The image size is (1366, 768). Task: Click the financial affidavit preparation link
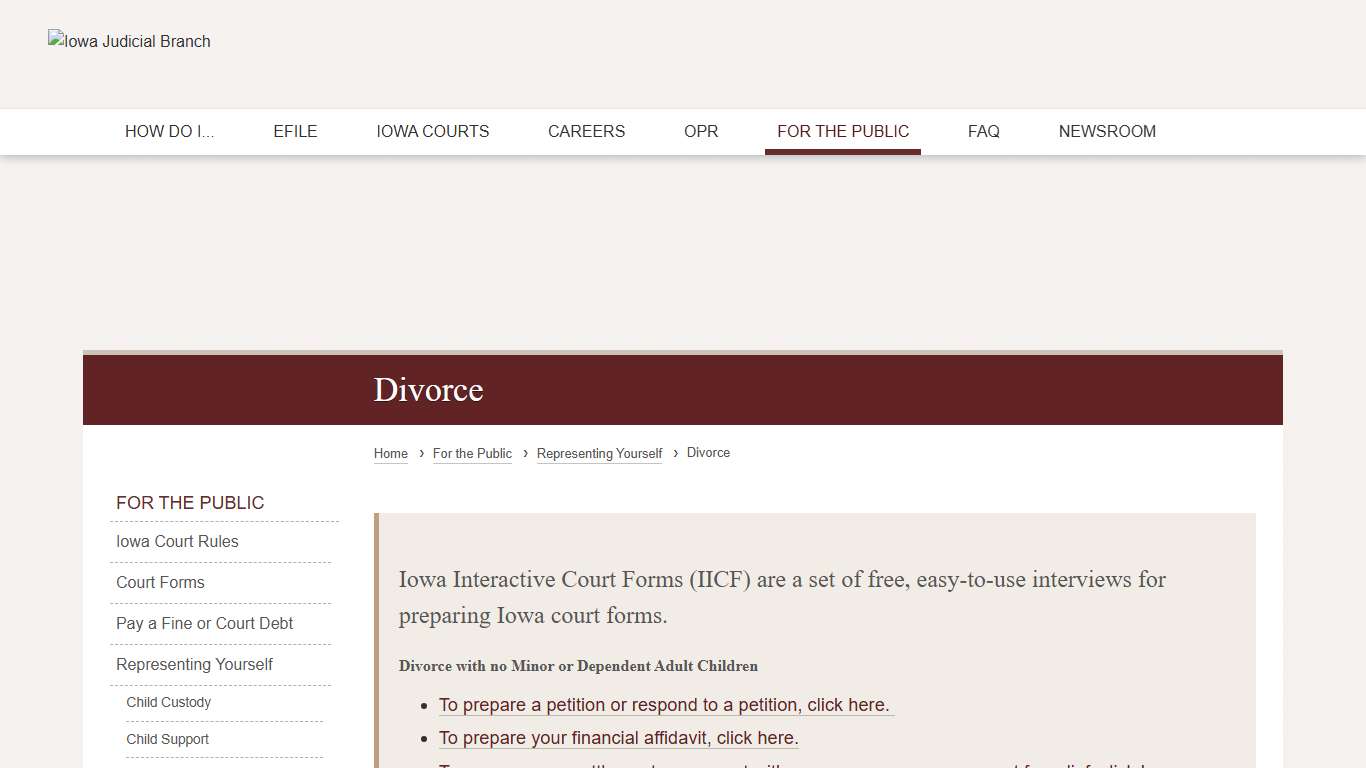point(618,738)
